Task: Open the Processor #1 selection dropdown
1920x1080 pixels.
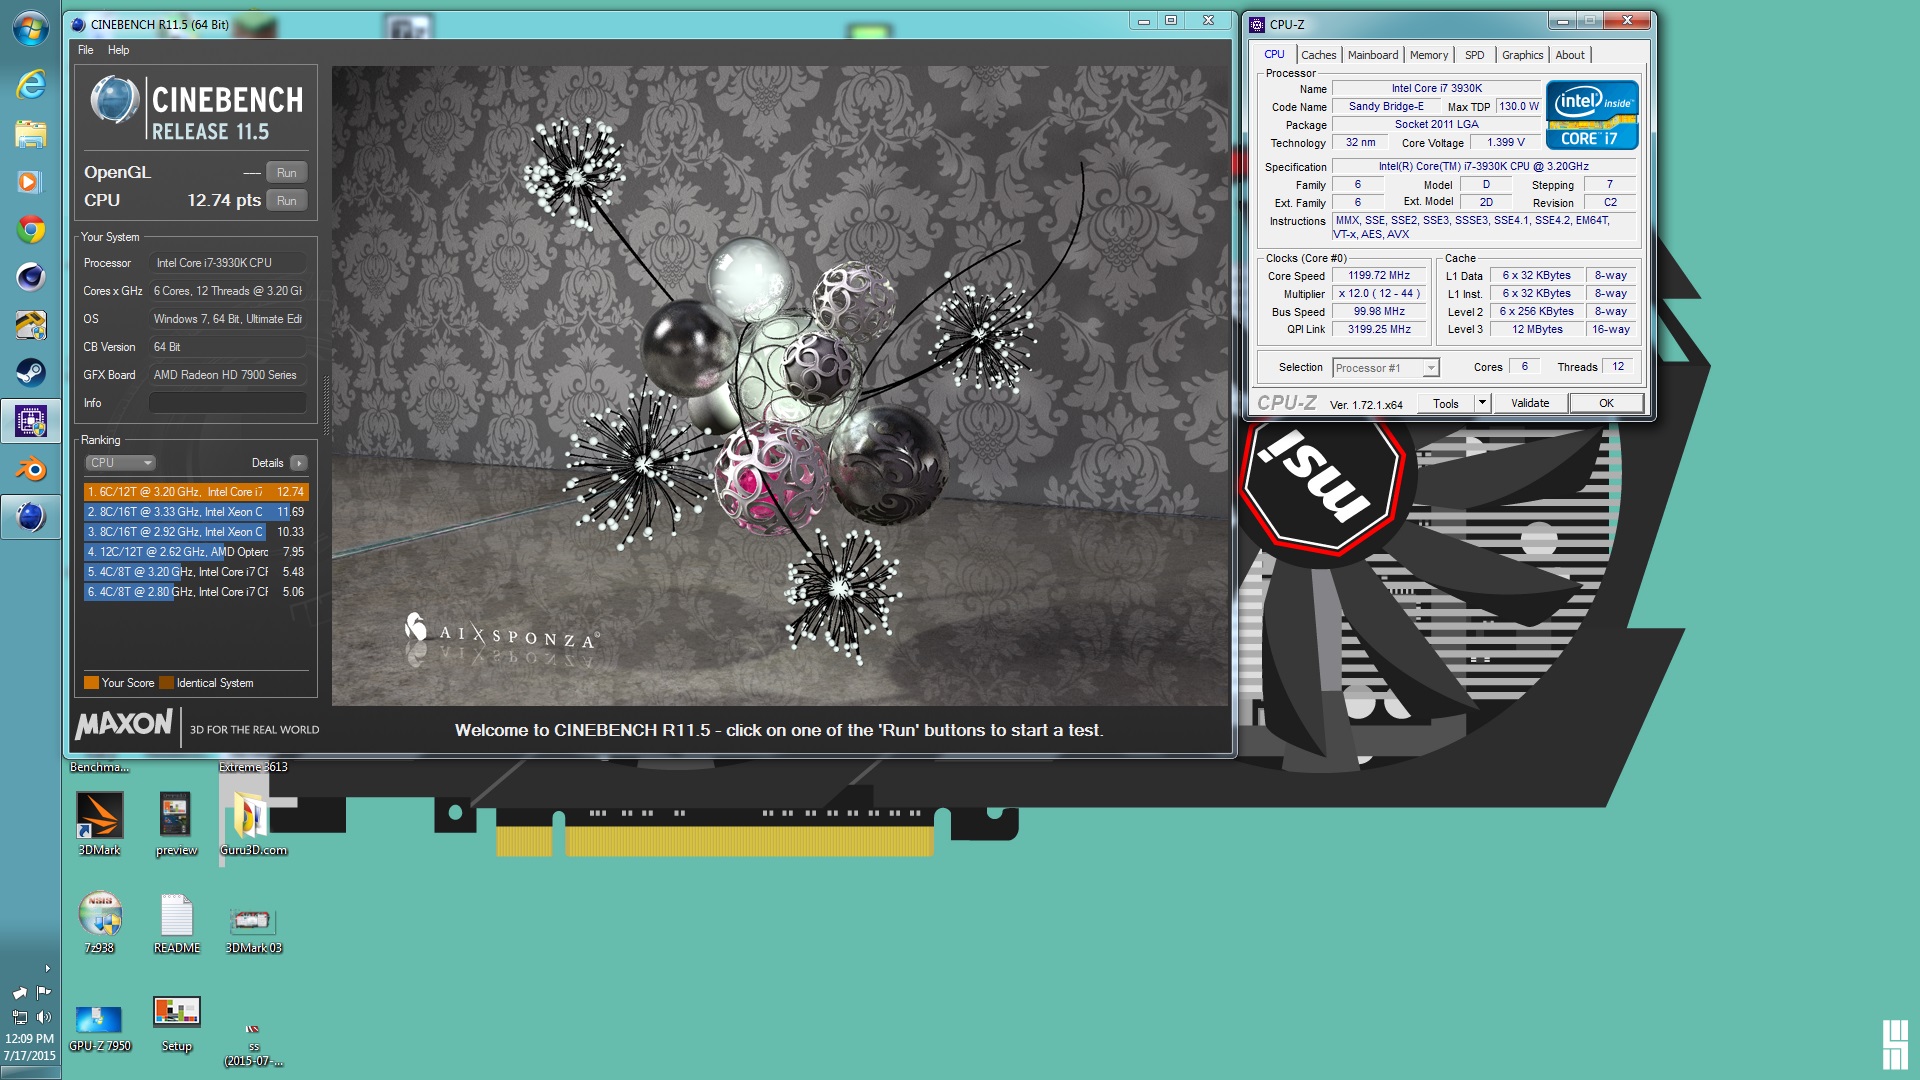Action: pyautogui.click(x=1385, y=368)
